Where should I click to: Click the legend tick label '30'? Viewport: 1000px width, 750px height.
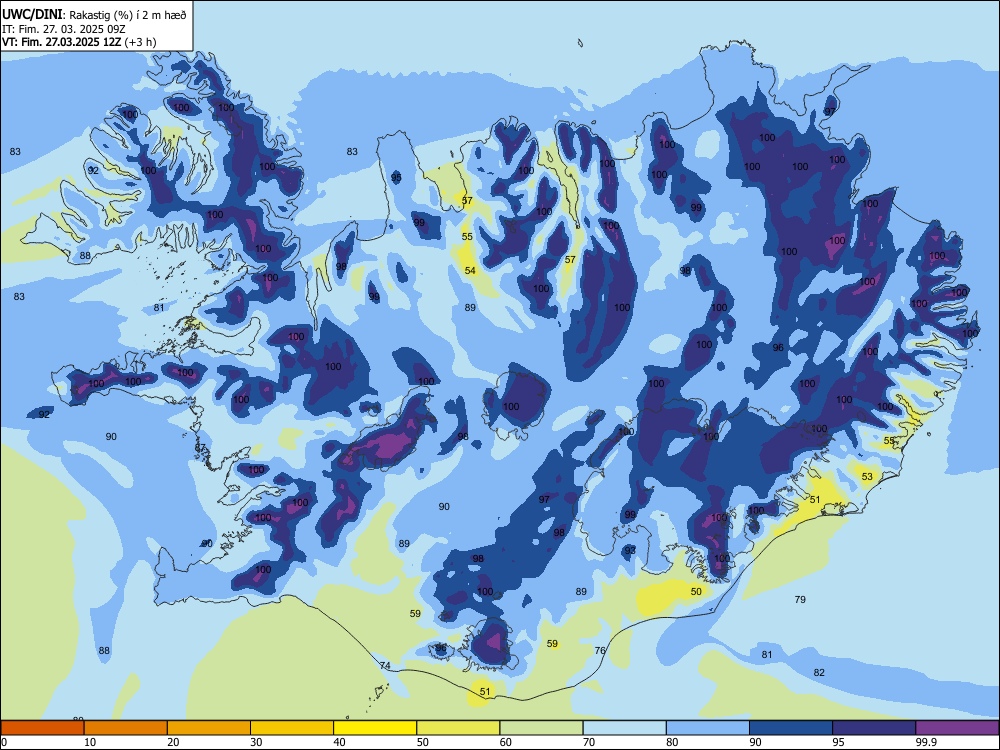coord(256,742)
